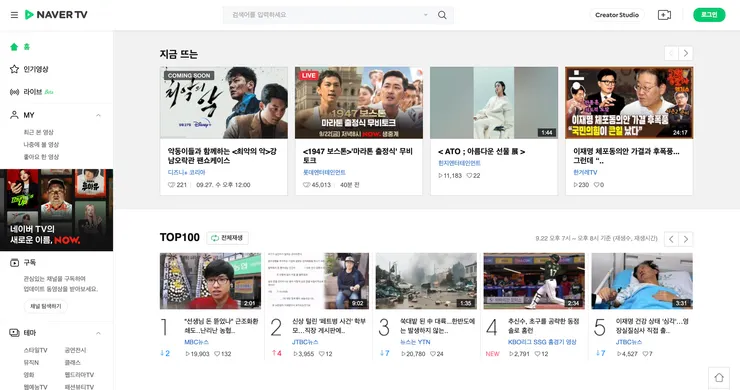Open the hamburger menu icon
The height and width of the screenshot is (390, 740).
[x=14, y=15]
